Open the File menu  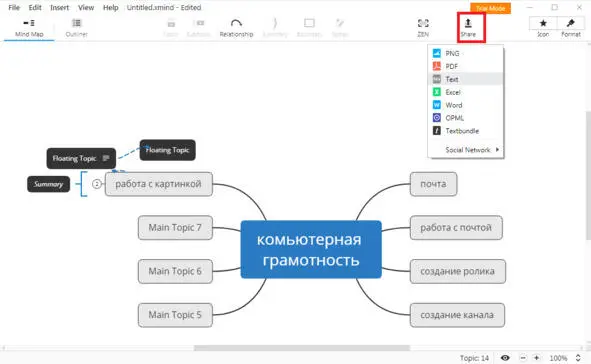click(x=14, y=8)
